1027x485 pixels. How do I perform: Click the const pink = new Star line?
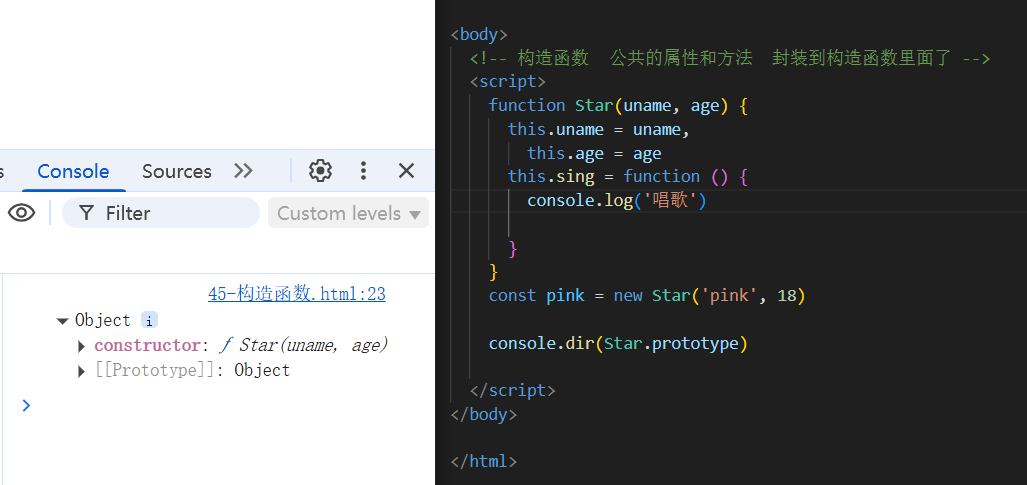647,296
